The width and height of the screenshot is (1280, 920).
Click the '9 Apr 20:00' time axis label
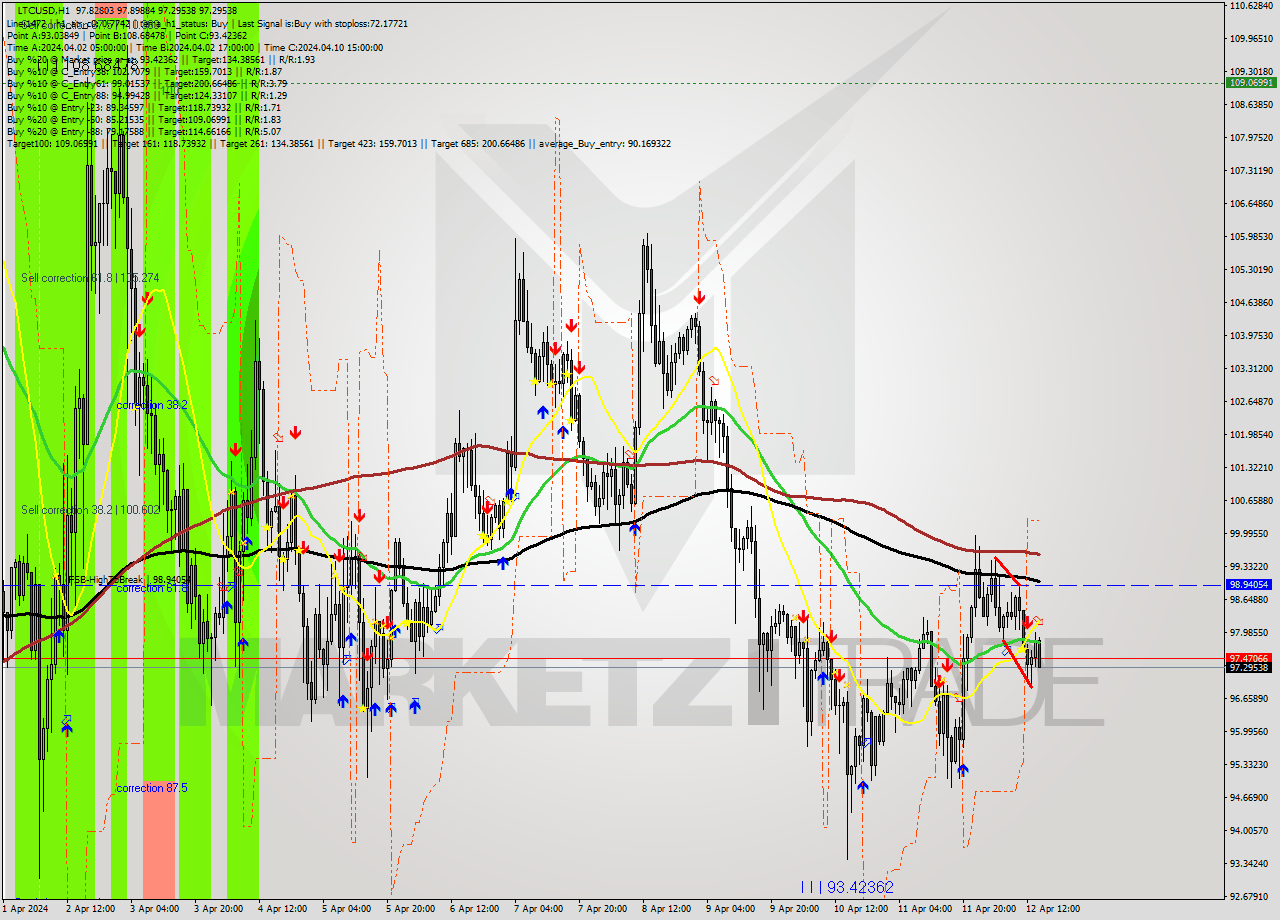794,908
